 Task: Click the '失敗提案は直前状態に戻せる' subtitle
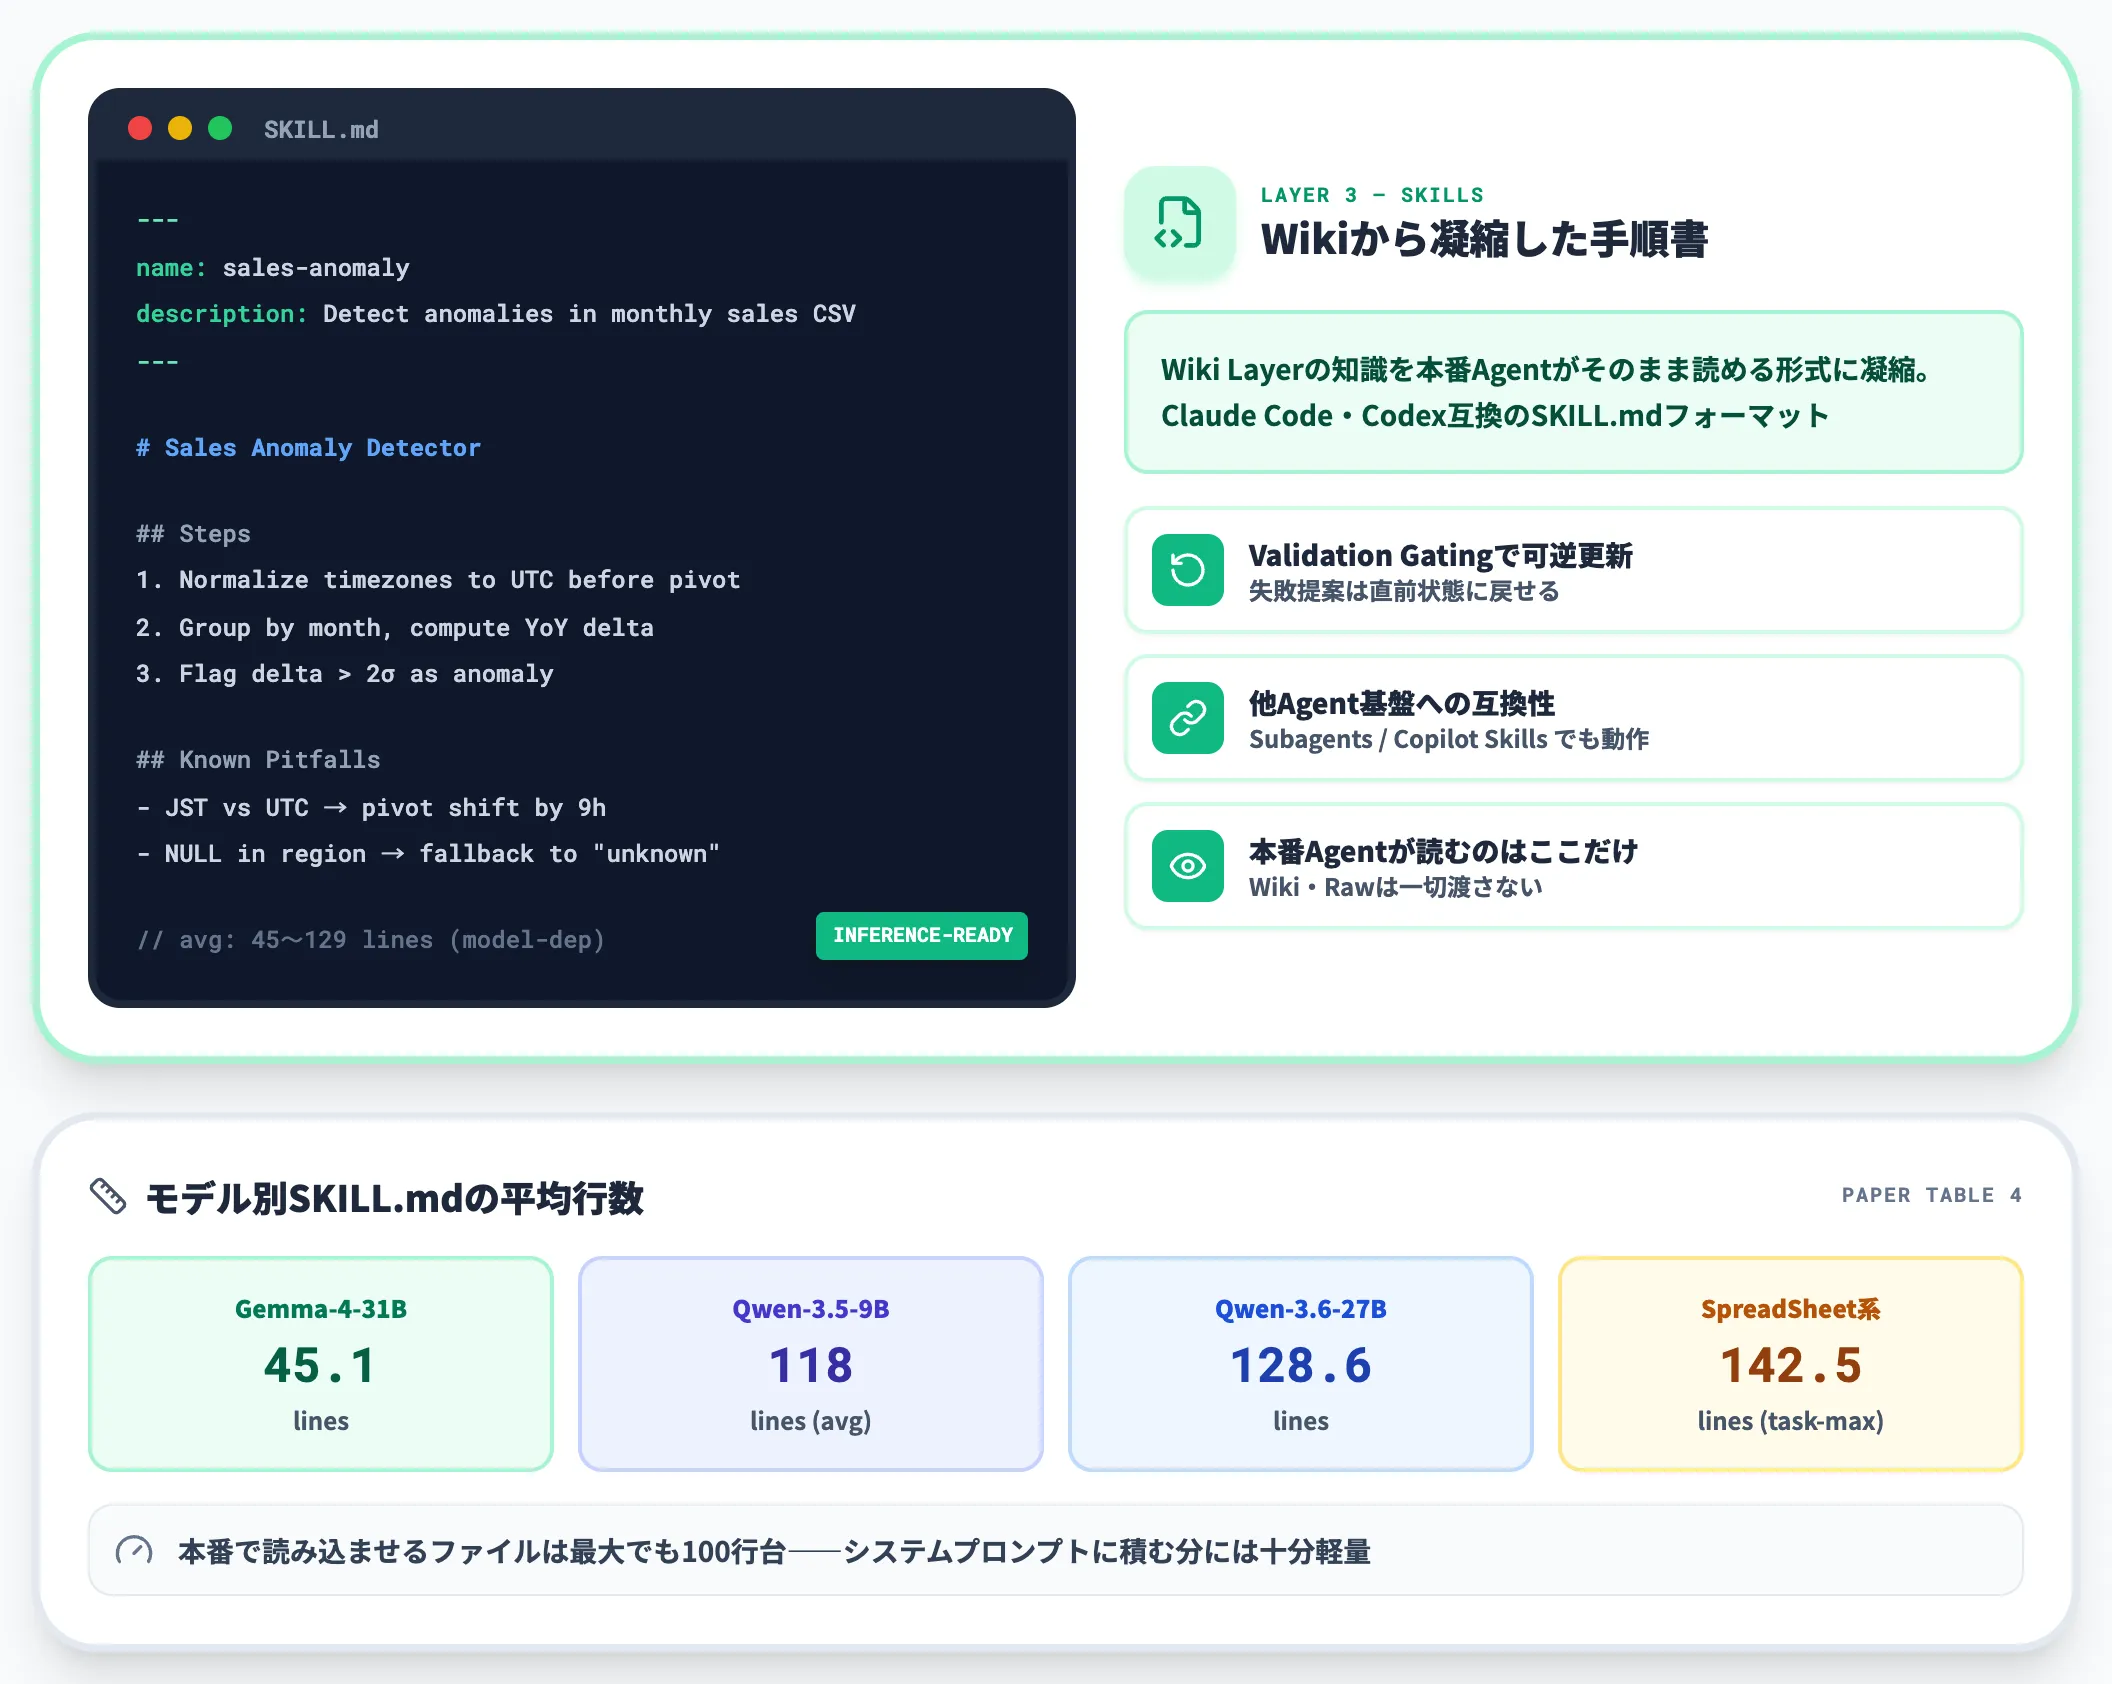(x=1404, y=591)
